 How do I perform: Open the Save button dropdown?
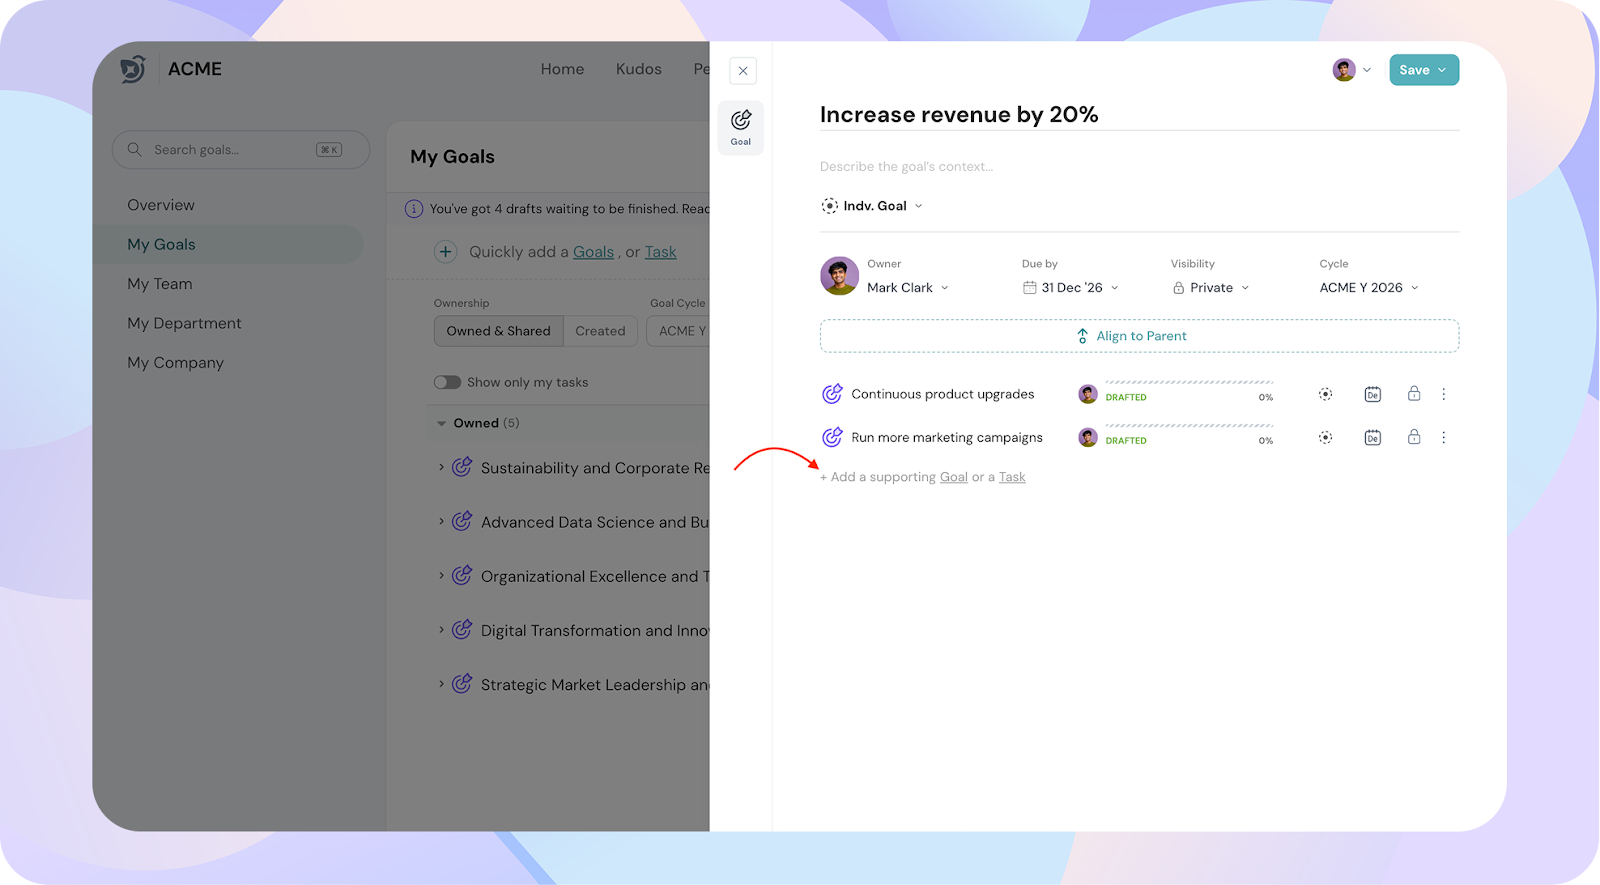tap(1442, 70)
